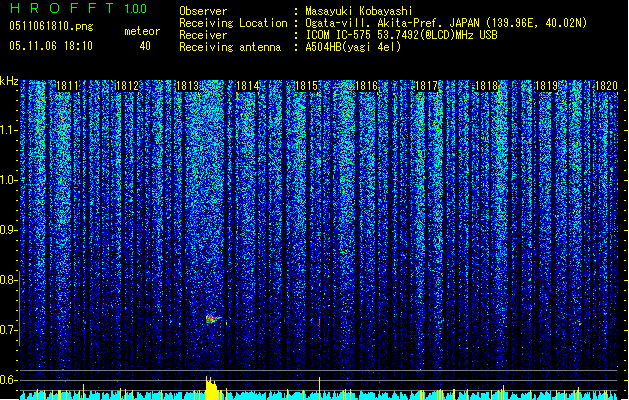Click the 1818 time marker

coord(487,86)
